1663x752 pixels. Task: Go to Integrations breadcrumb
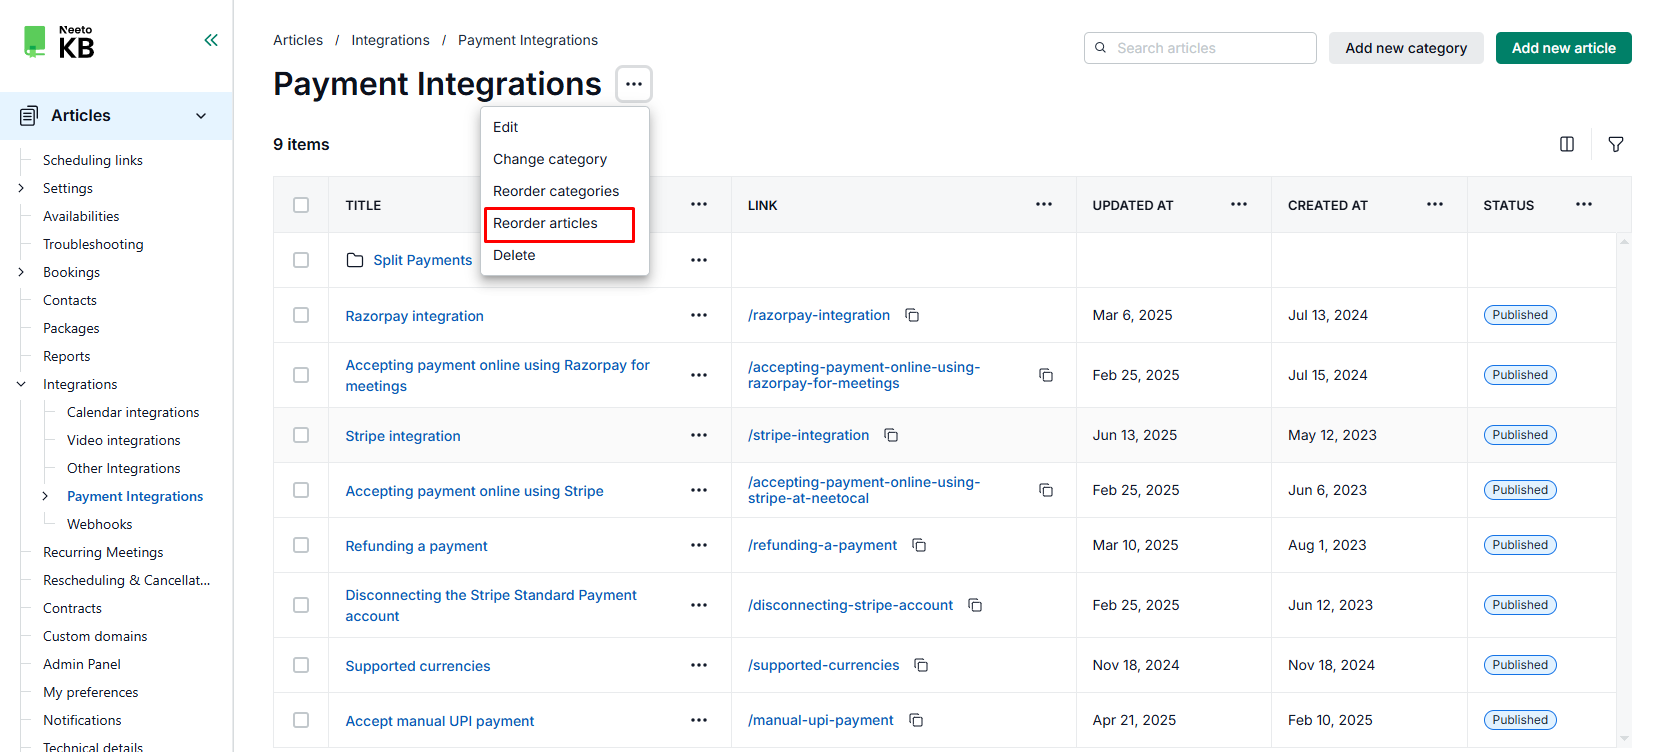click(x=390, y=40)
